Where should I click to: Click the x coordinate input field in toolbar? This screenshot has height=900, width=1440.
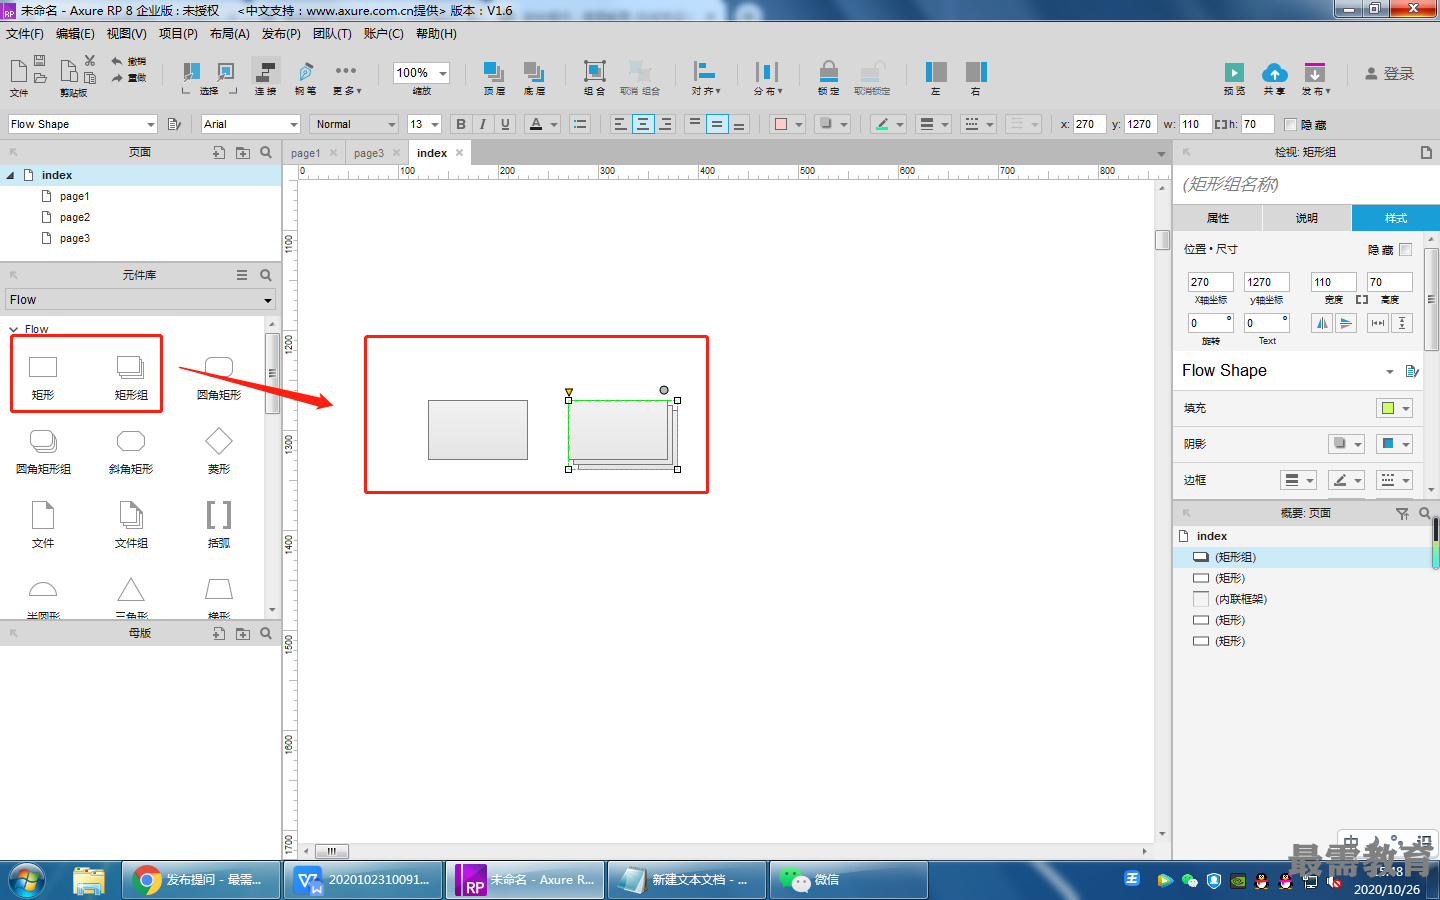tap(1088, 124)
